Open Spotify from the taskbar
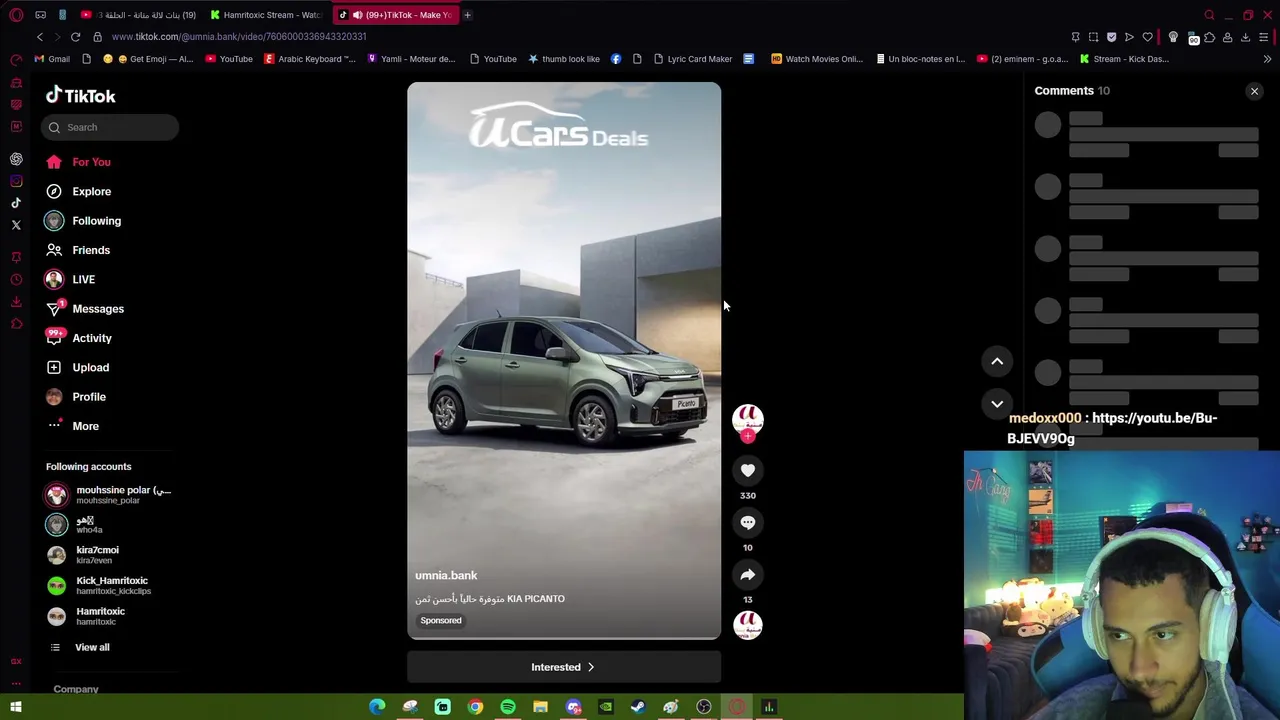Image resolution: width=1280 pixels, height=720 pixels. coord(508,707)
